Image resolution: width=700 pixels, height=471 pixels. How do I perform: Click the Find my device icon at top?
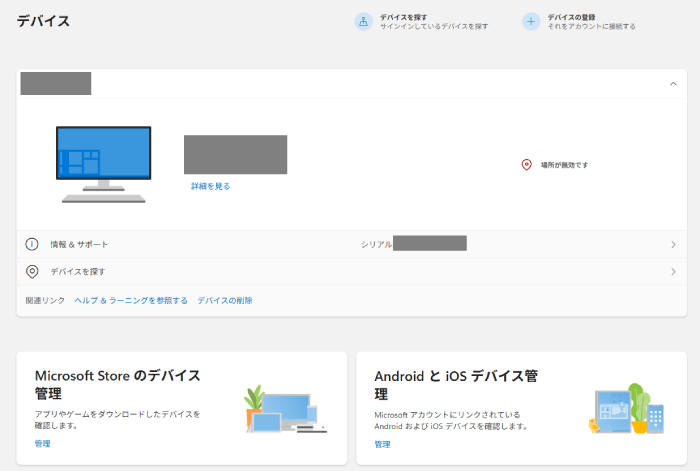(363, 21)
